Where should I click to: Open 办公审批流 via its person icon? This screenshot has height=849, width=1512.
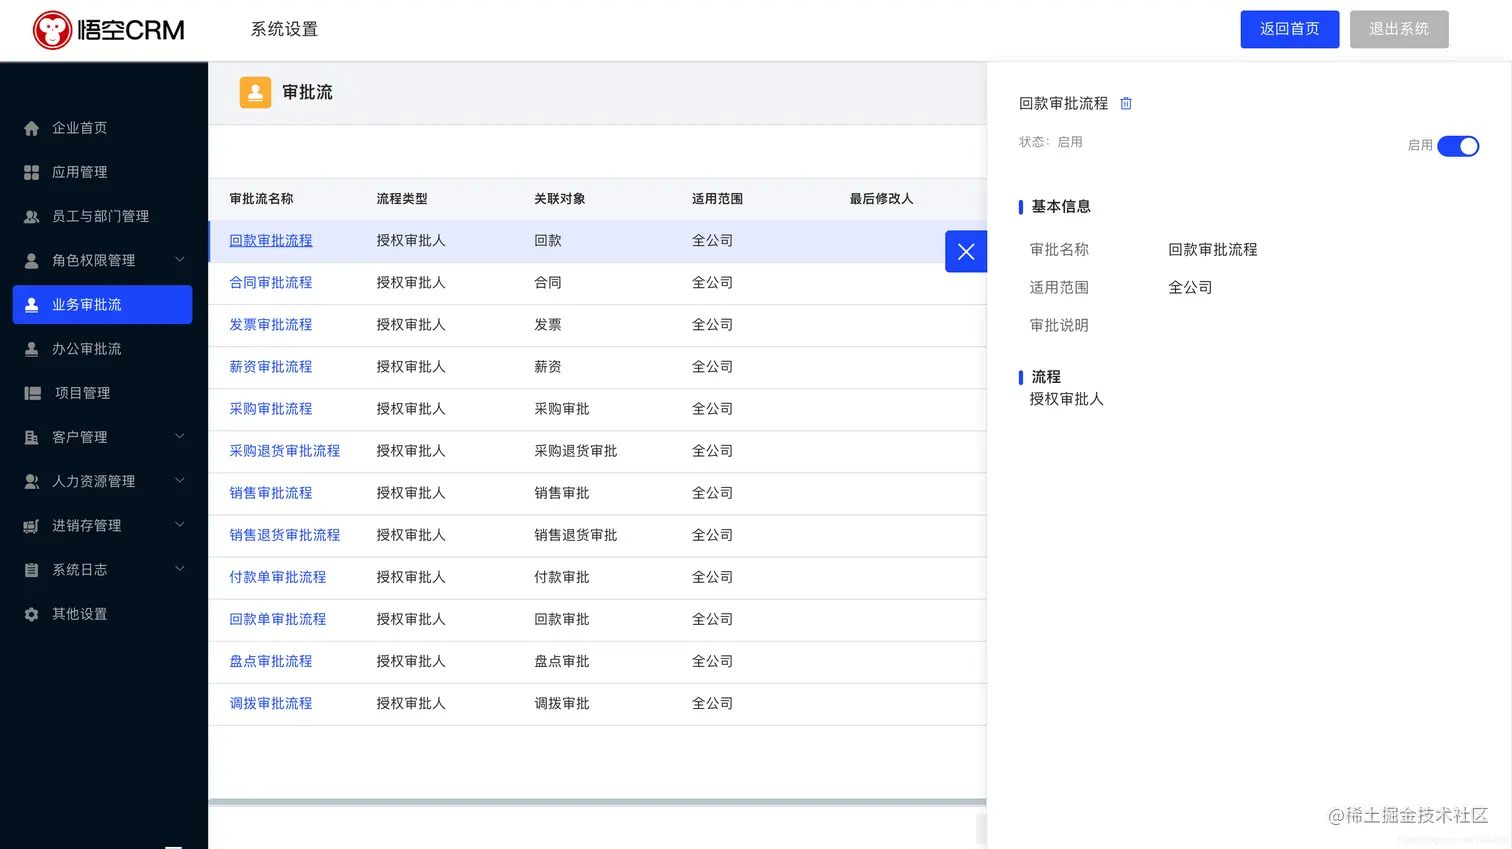[31, 348]
